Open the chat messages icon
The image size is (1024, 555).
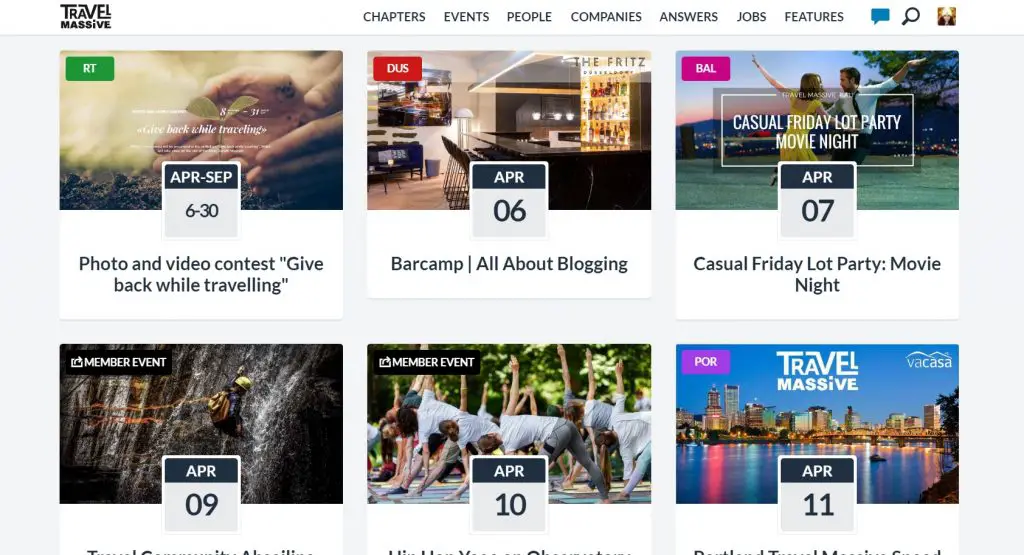pos(880,16)
